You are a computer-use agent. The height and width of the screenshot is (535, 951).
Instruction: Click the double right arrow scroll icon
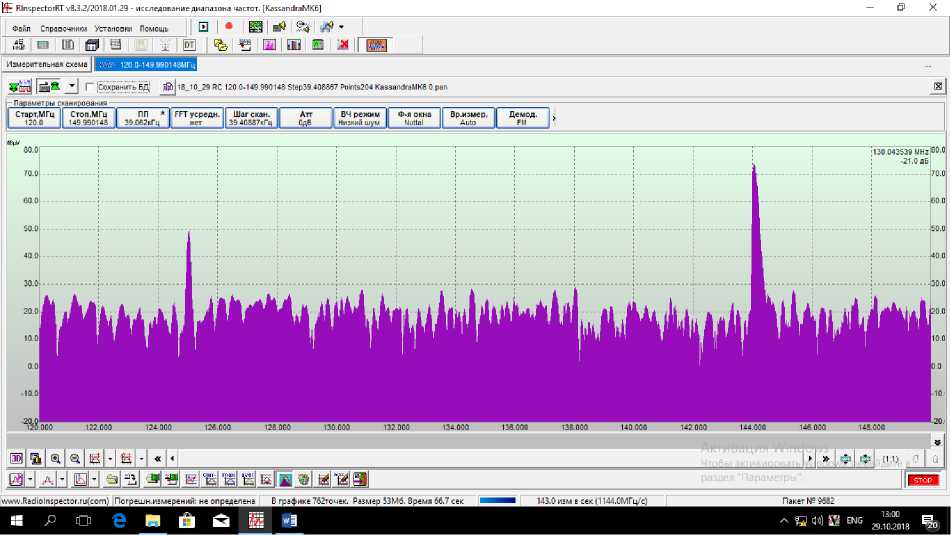[826, 459]
